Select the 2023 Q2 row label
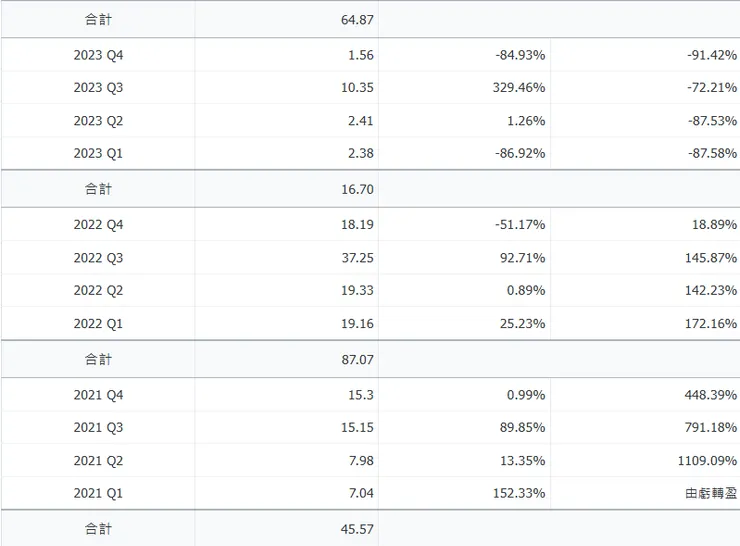Image resolution: width=740 pixels, height=546 pixels. point(98,121)
